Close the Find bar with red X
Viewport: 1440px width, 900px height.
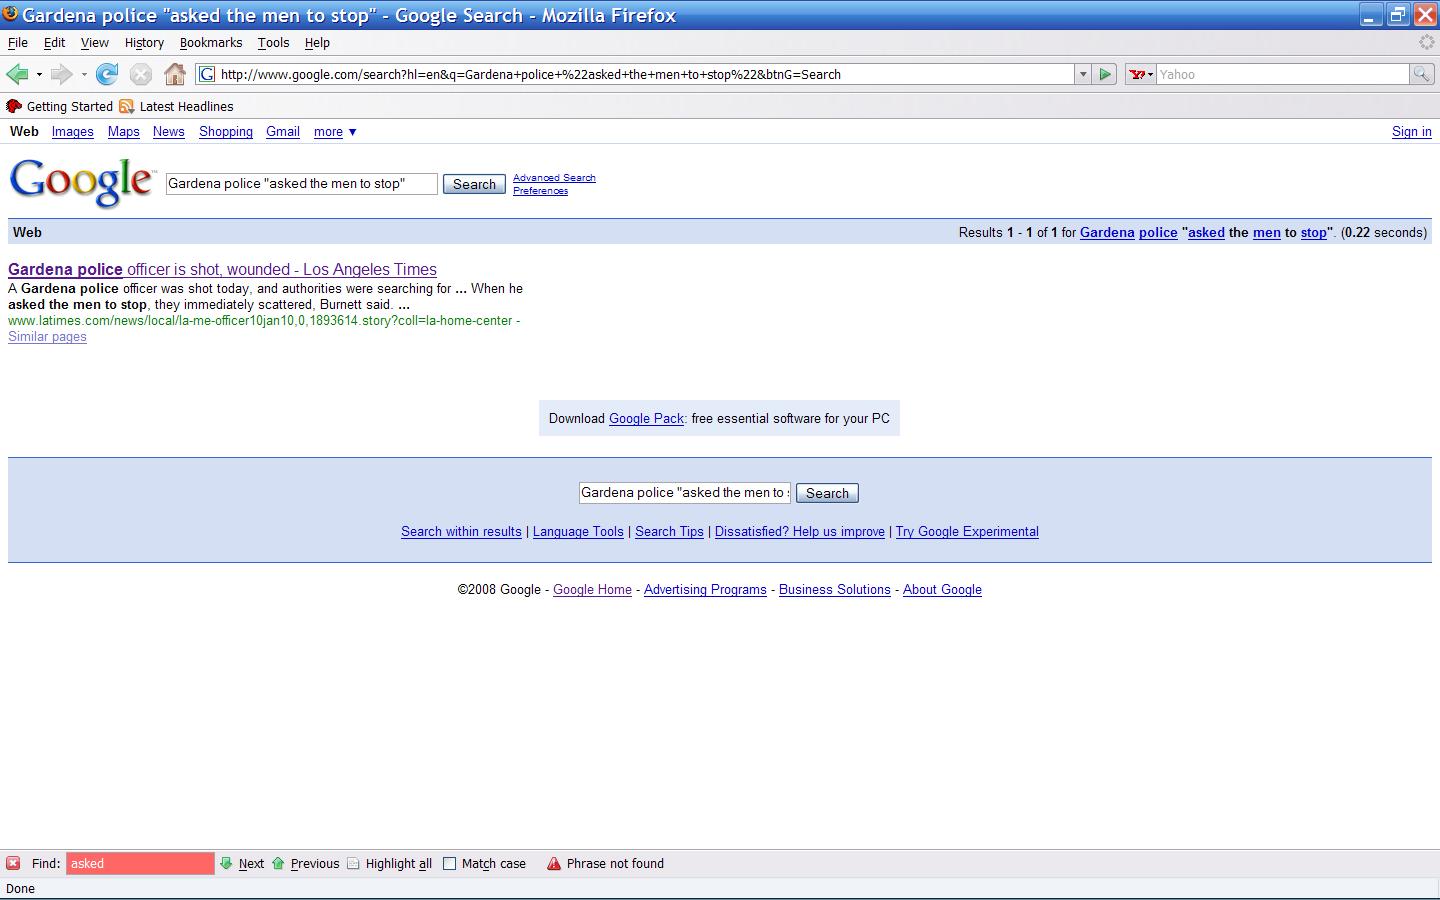coord(13,863)
